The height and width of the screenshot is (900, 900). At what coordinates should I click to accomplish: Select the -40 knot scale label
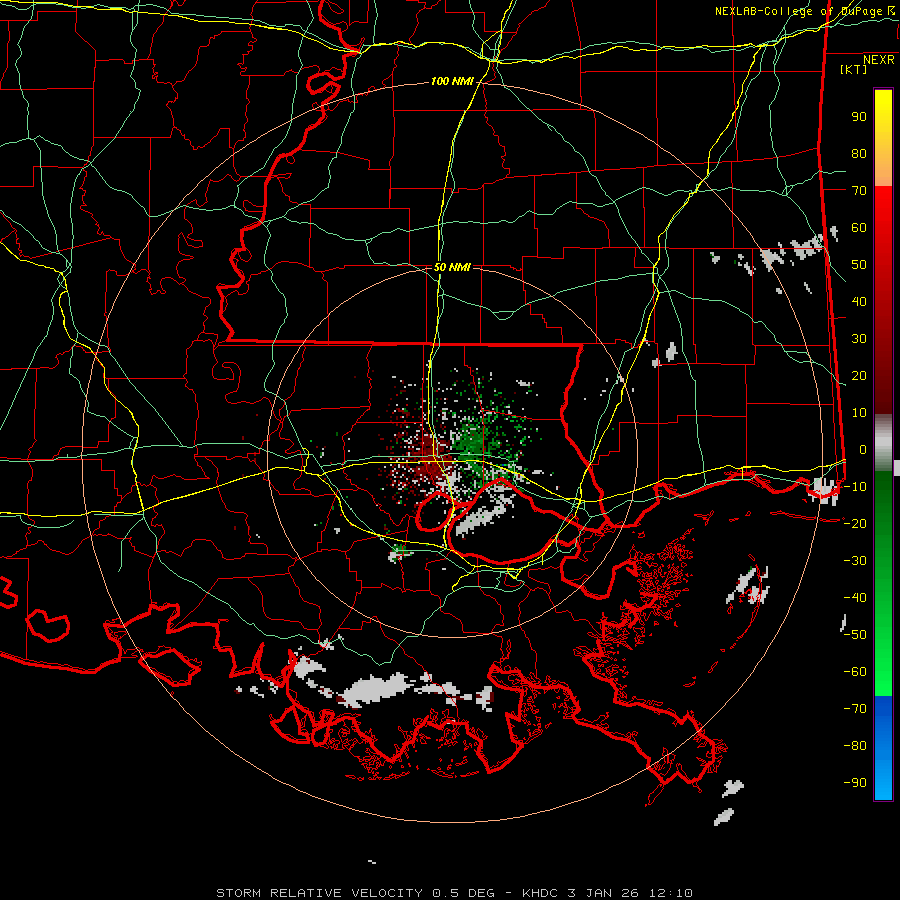tap(855, 598)
